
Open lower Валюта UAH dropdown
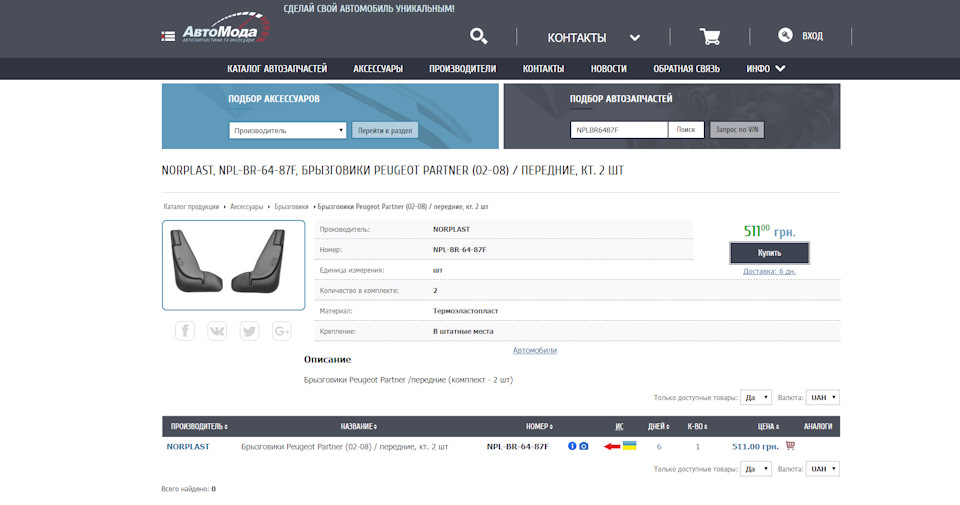(x=823, y=469)
